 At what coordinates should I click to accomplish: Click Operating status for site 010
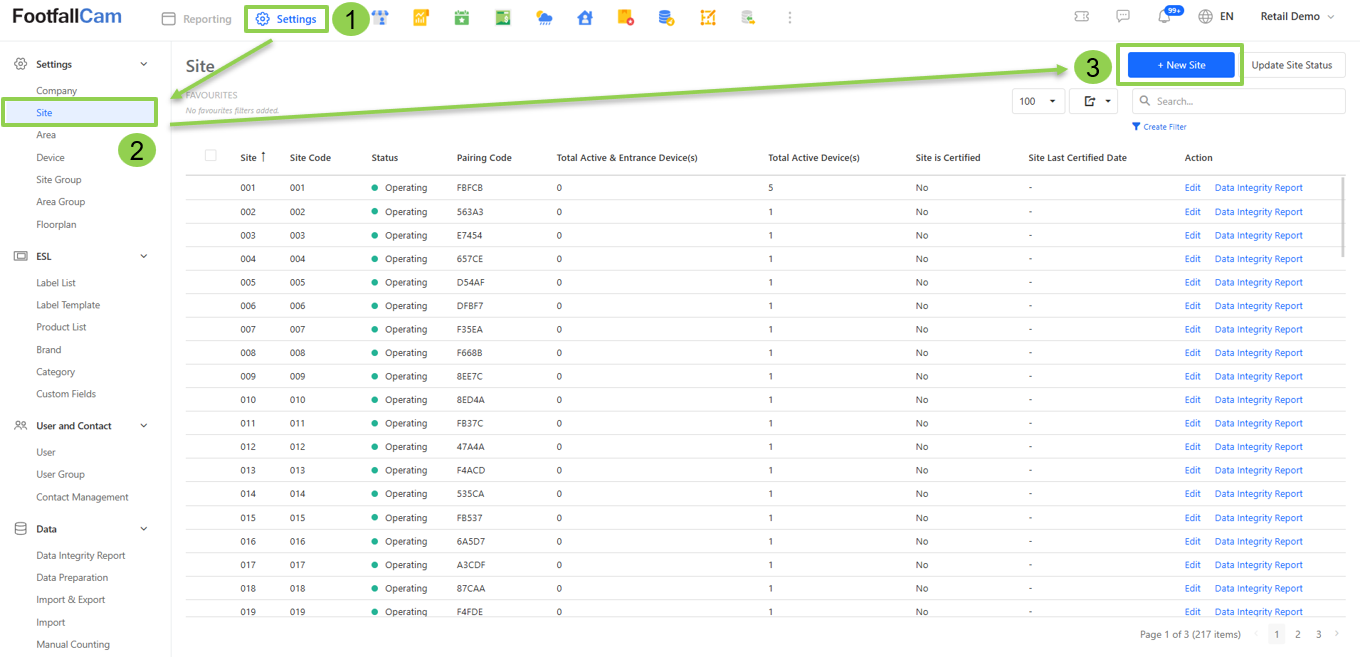[x=399, y=400]
